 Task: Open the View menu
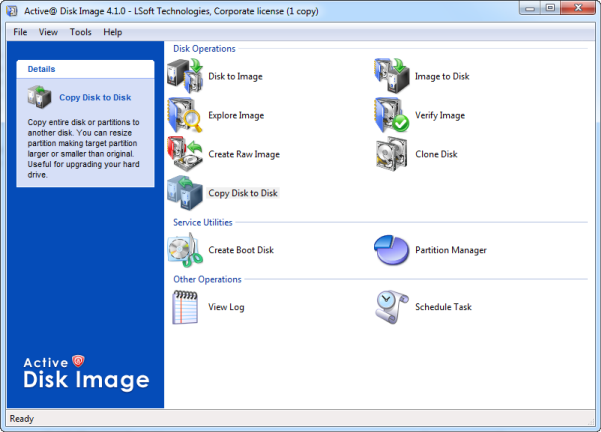48,32
